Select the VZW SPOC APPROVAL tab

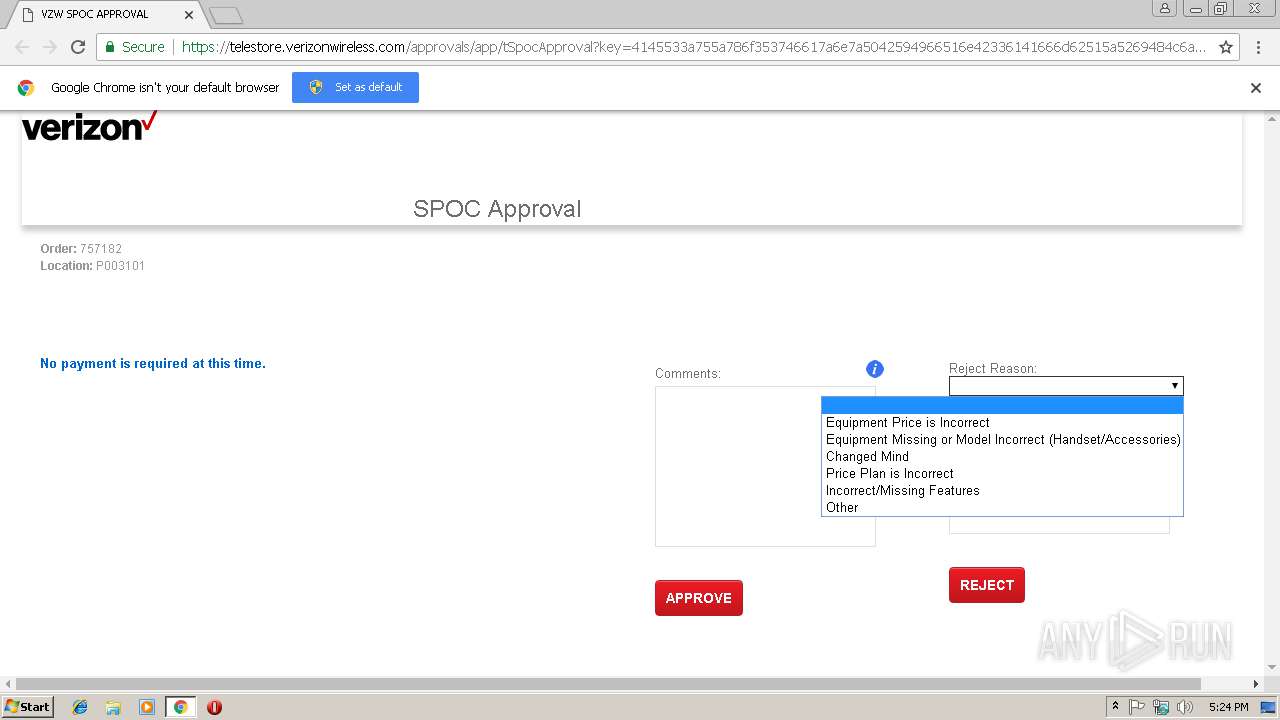(x=105, y=15)
